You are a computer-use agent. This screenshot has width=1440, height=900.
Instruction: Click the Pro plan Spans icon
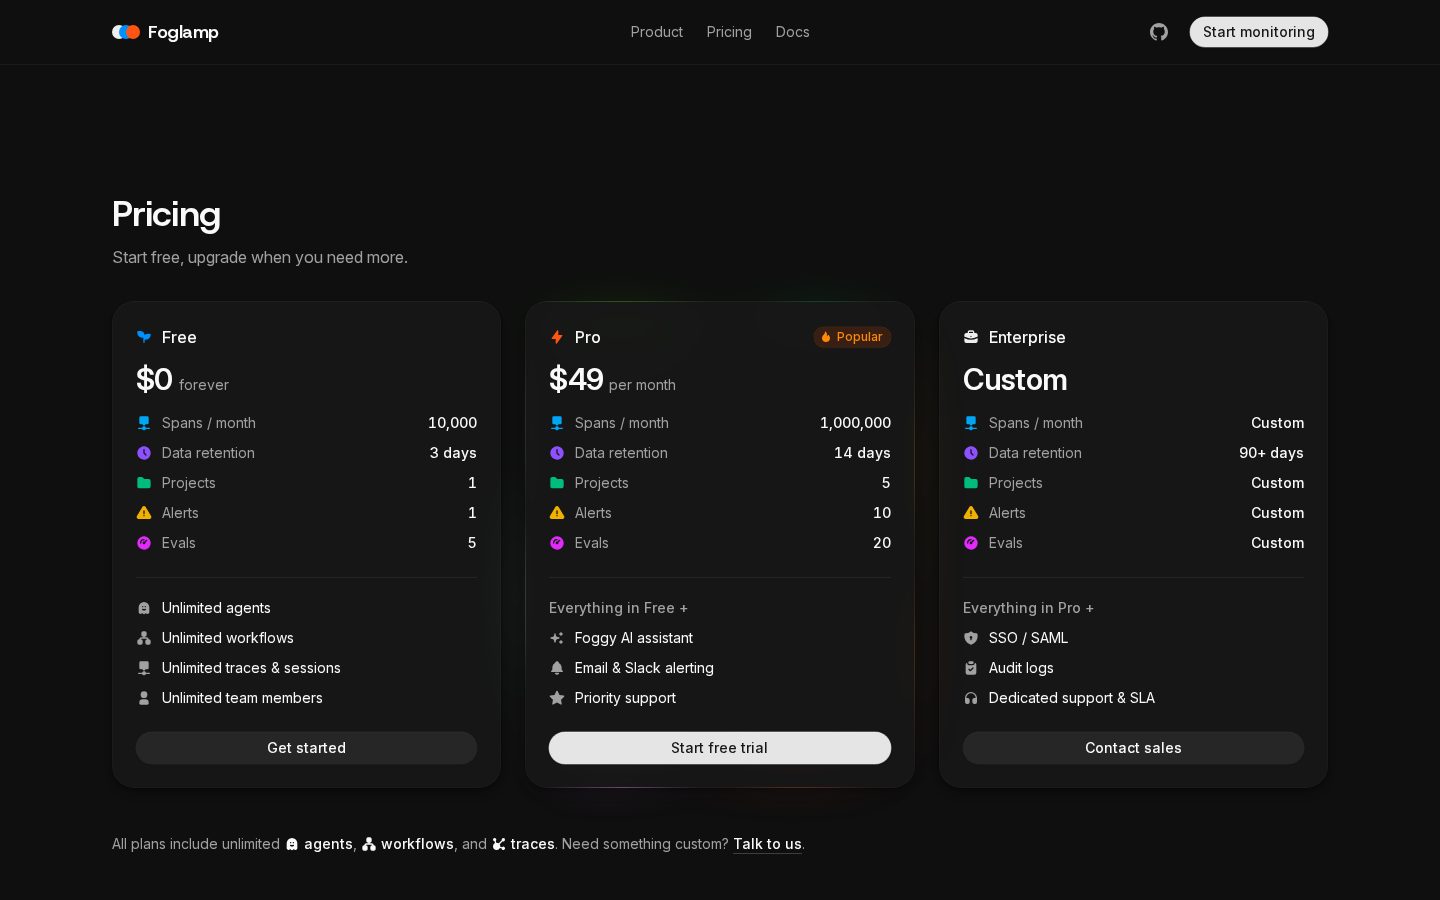click(x=557, y=423)
